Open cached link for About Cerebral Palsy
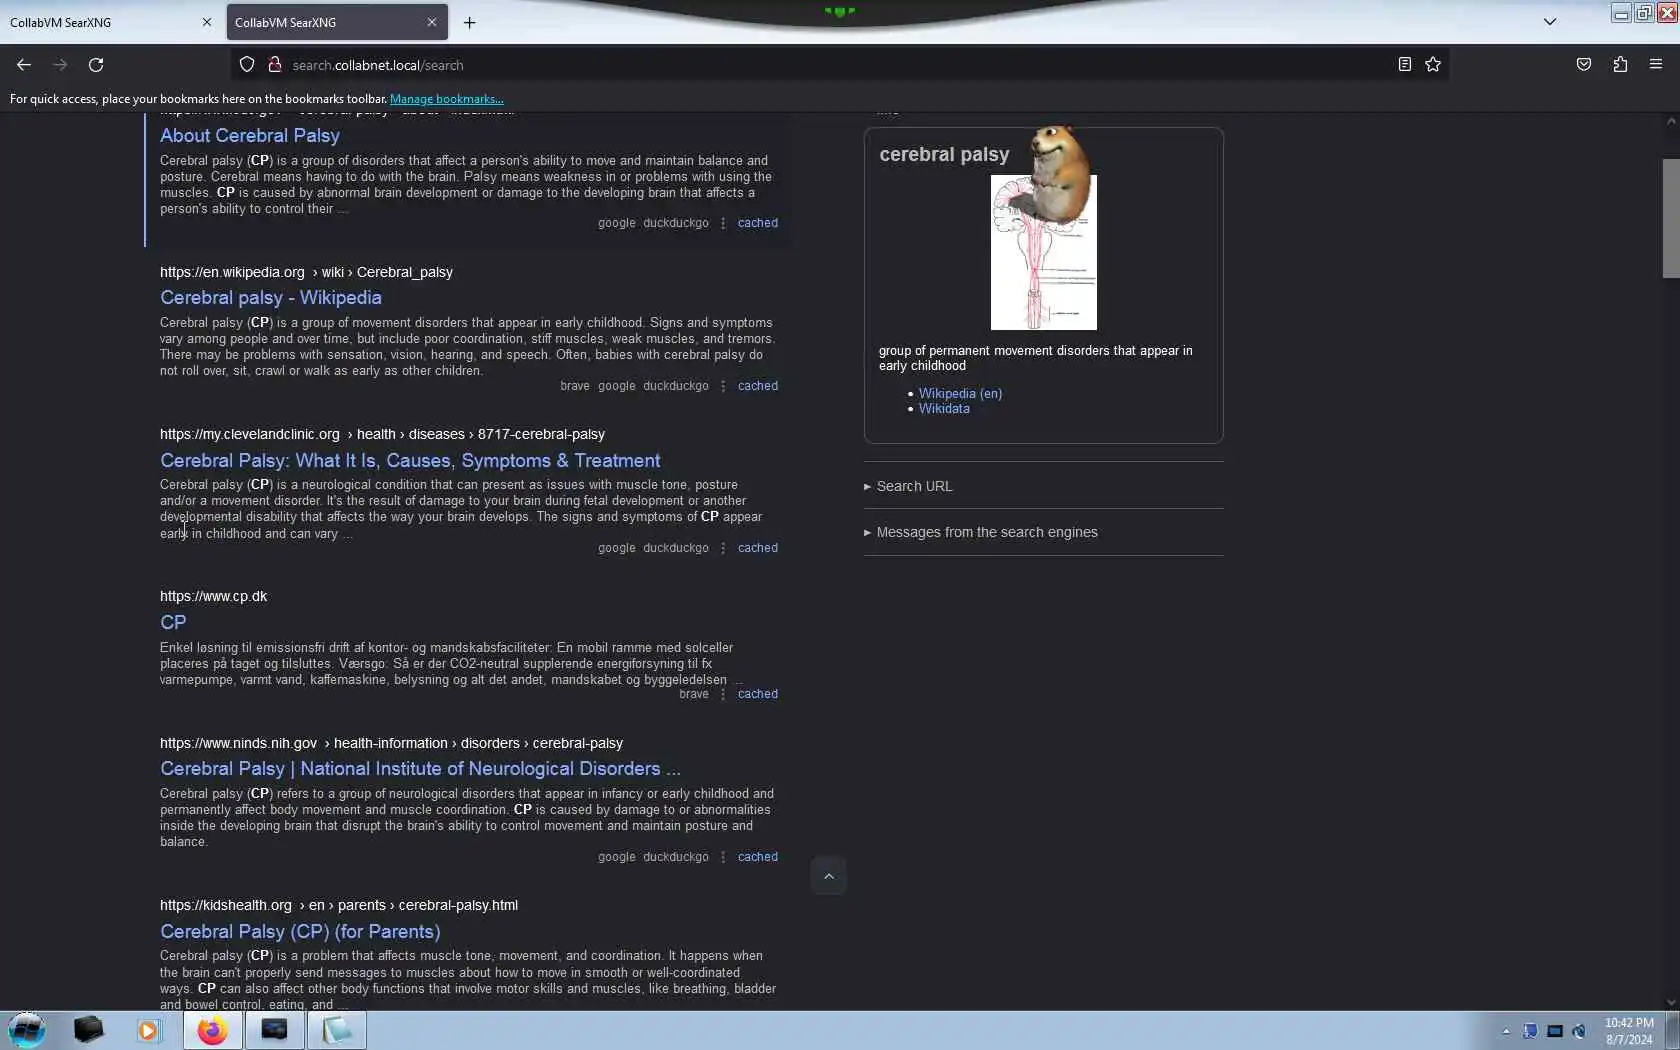This screenshot has width=1680, height=1050. (757, 223)
